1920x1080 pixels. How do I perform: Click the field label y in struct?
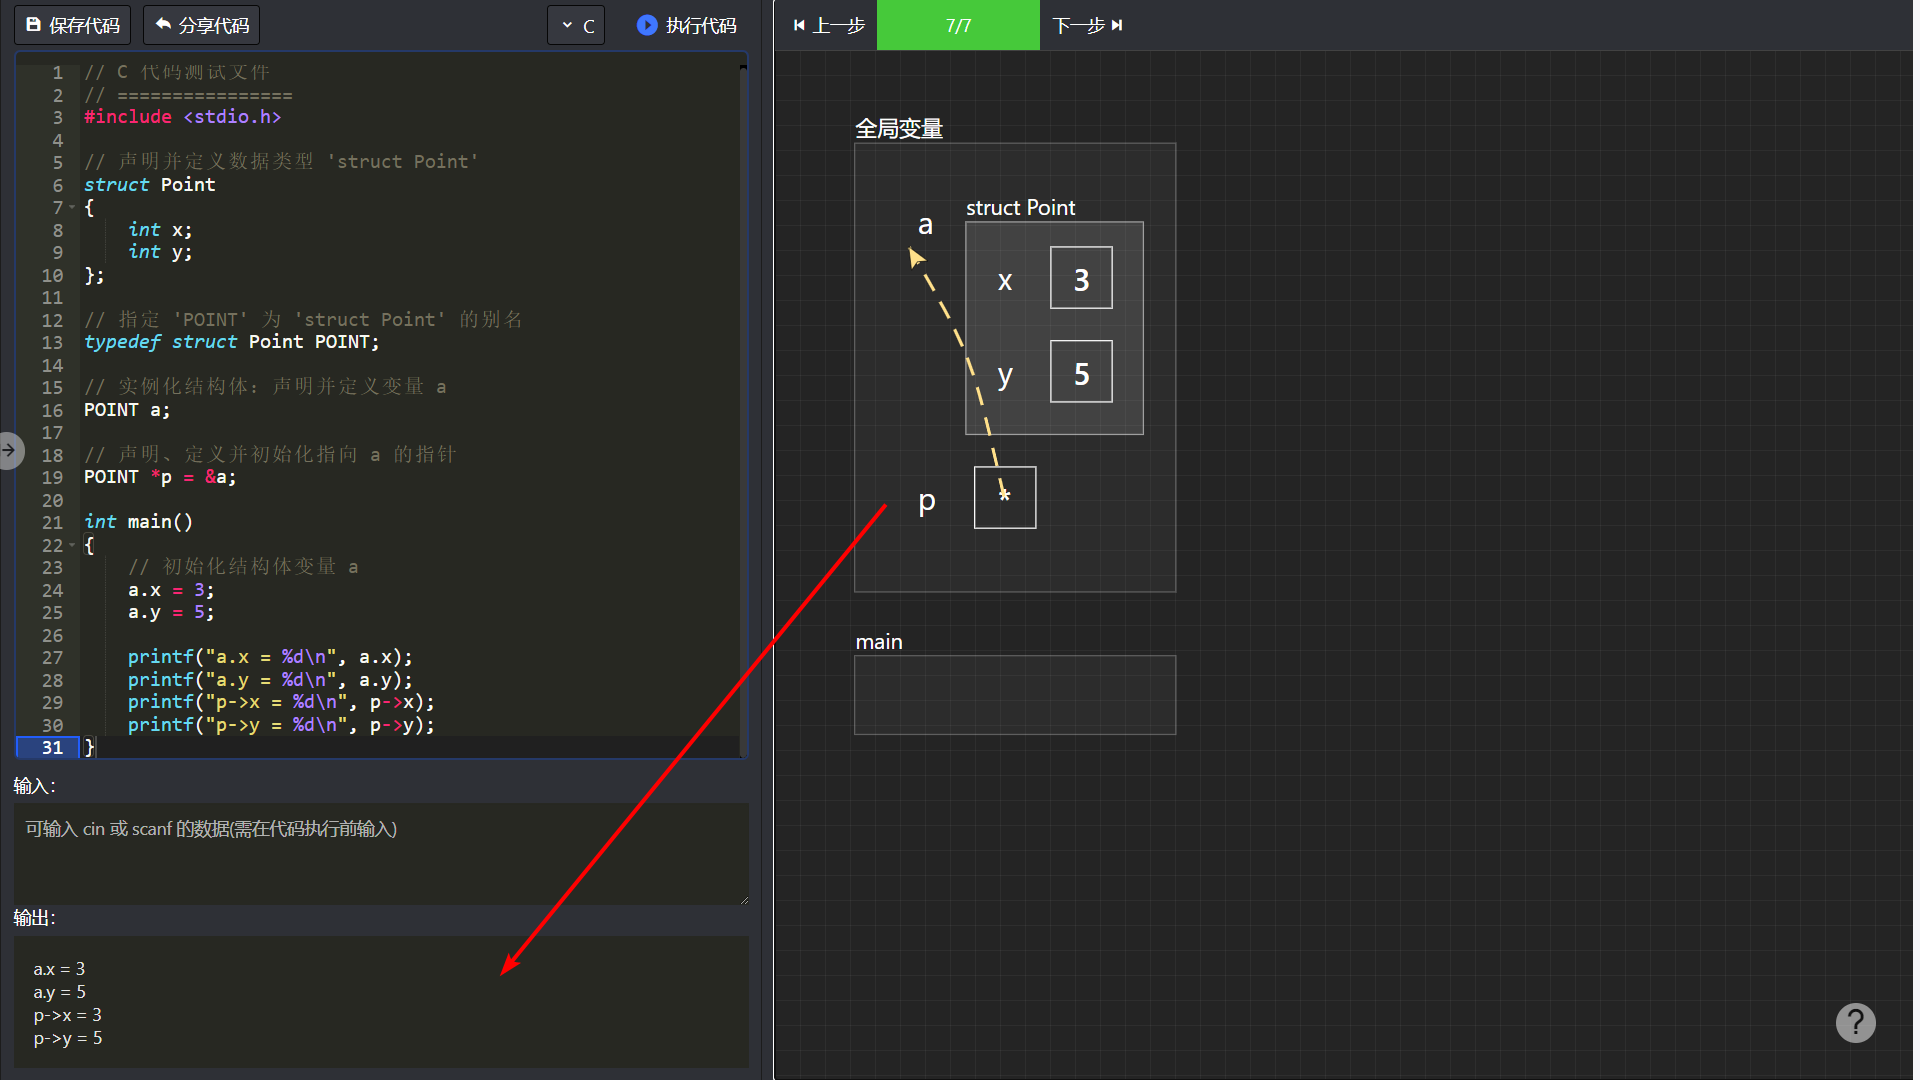(x=1005, y=375)
